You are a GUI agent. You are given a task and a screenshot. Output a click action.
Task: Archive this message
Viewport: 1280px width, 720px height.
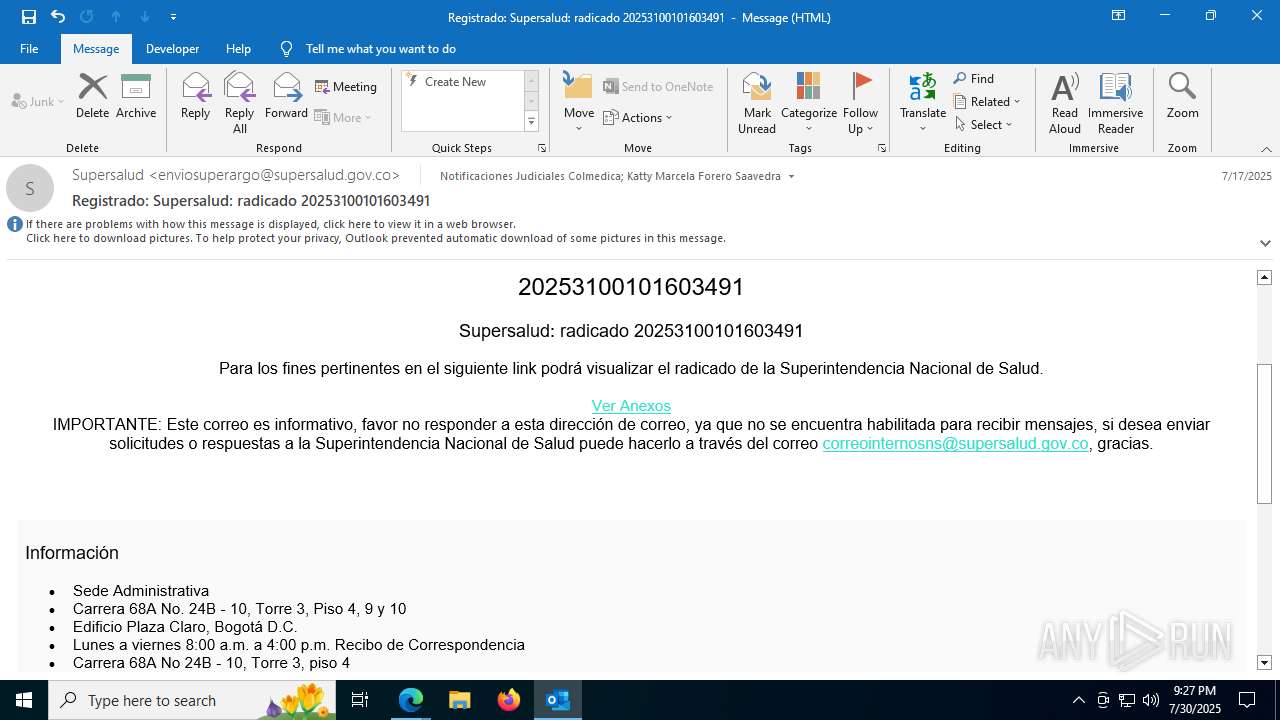click(136, 97)
